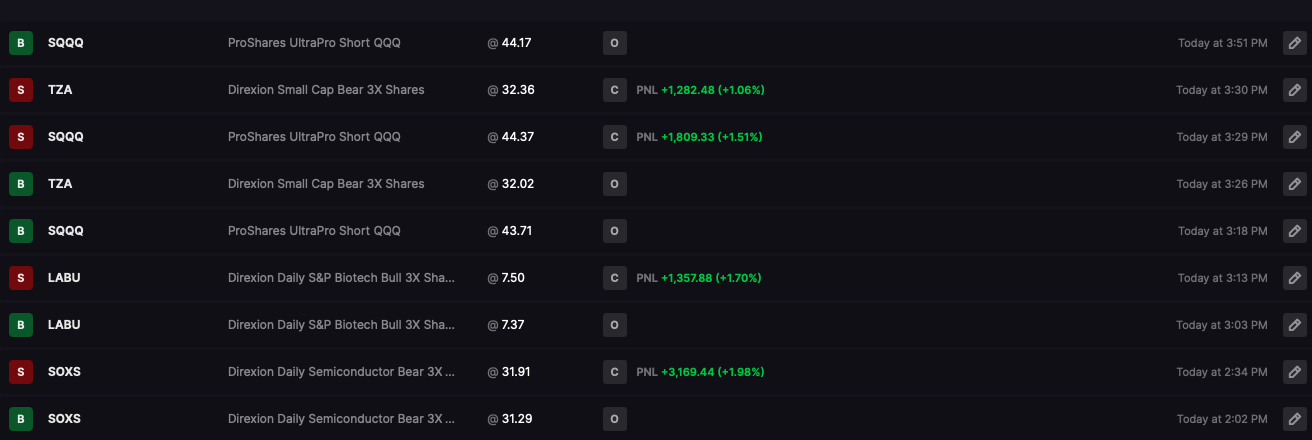Click Today at 3:13 PM timestamp
Viewport: 1312px width, 440px height.
[x=1222, y=278]
